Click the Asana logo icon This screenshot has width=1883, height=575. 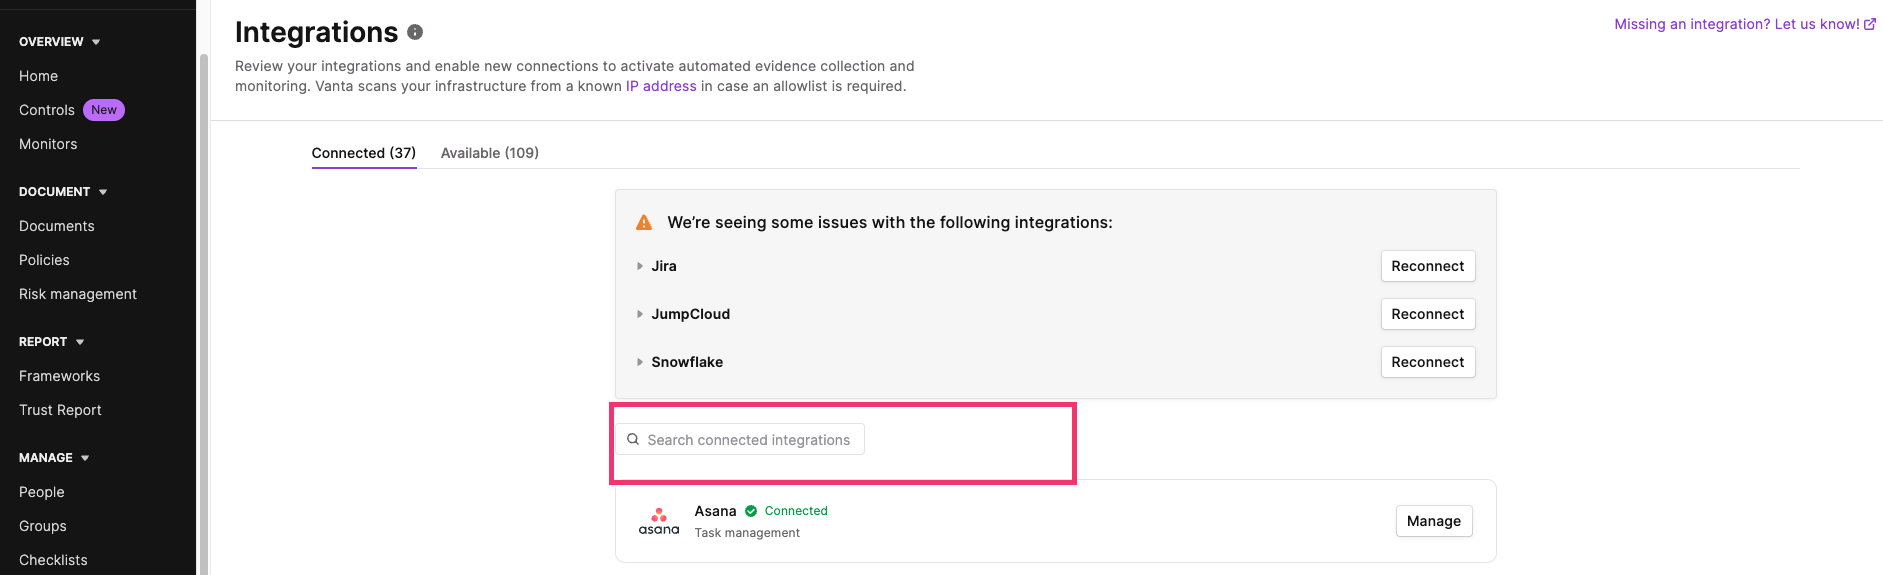coord(659,521)
